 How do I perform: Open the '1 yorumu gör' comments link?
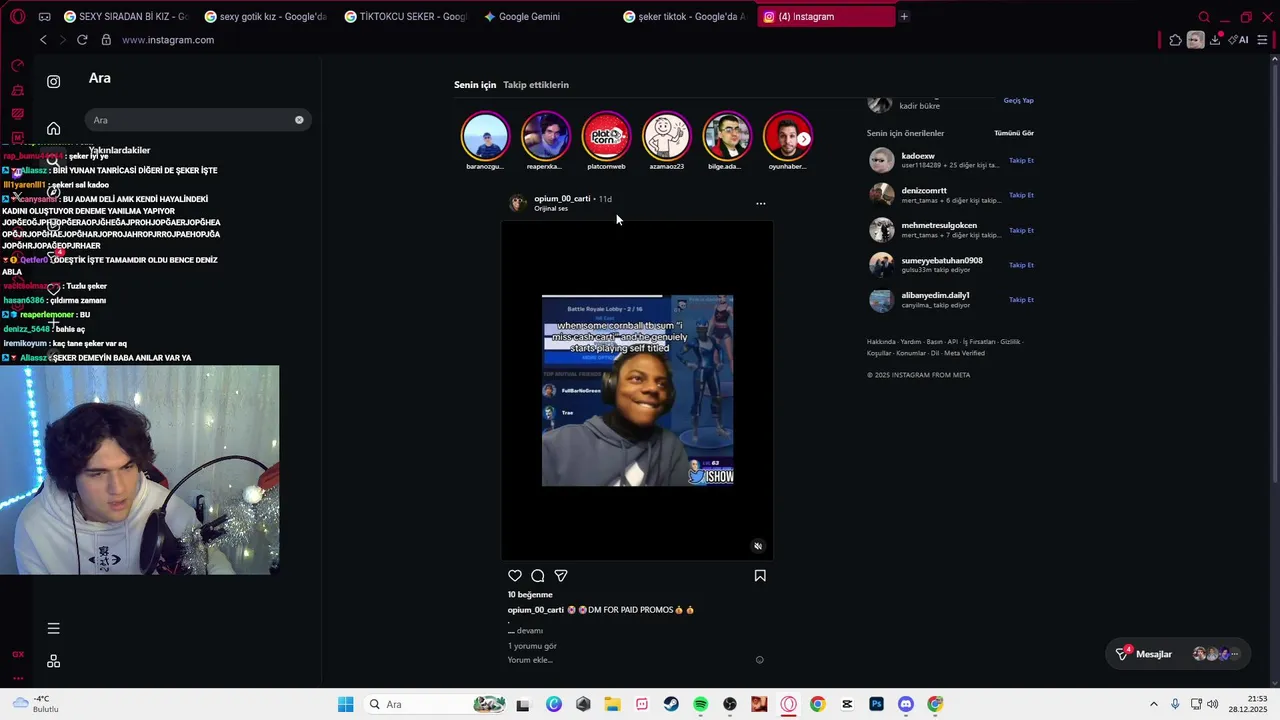point(532,647)
